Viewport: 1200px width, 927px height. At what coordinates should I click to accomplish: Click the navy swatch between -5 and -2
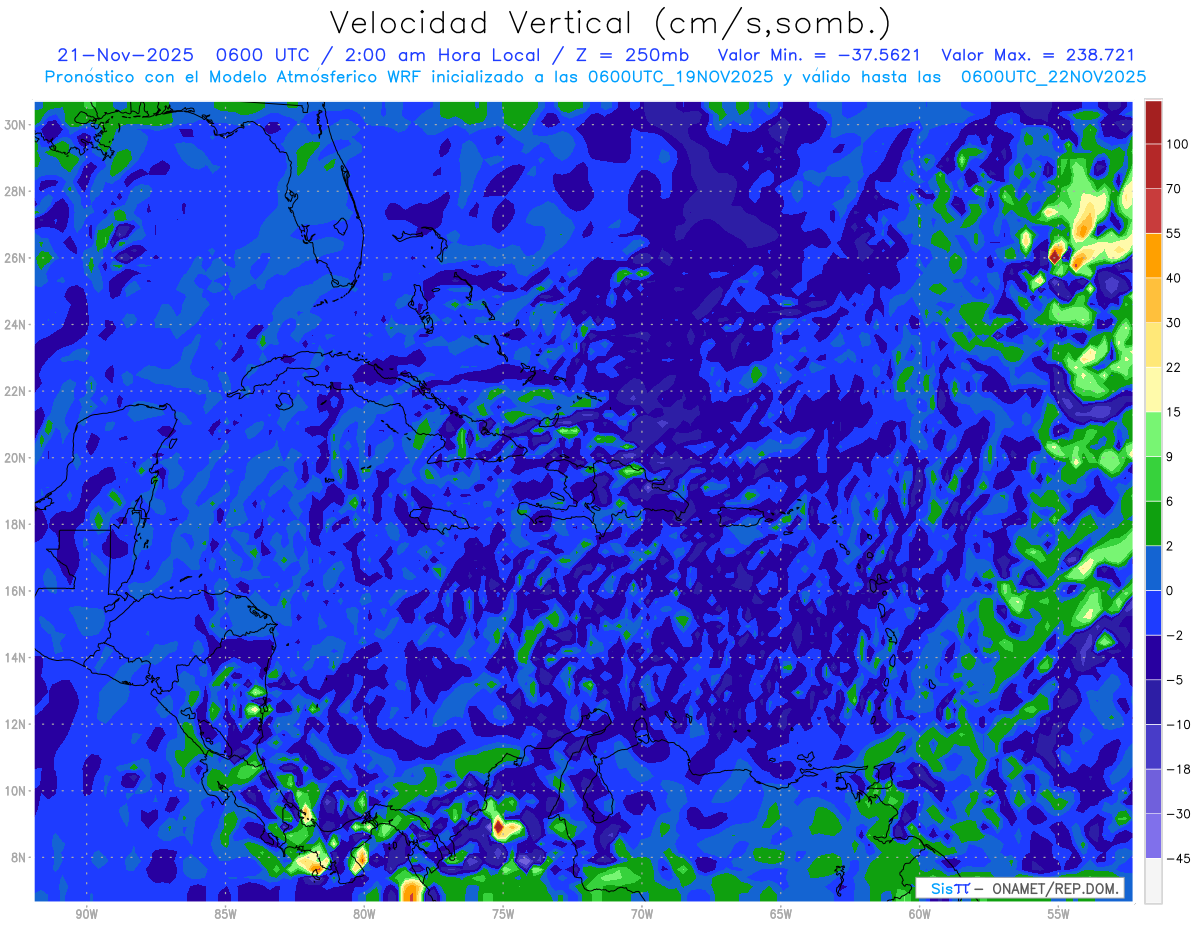[x=1153, y=657]
